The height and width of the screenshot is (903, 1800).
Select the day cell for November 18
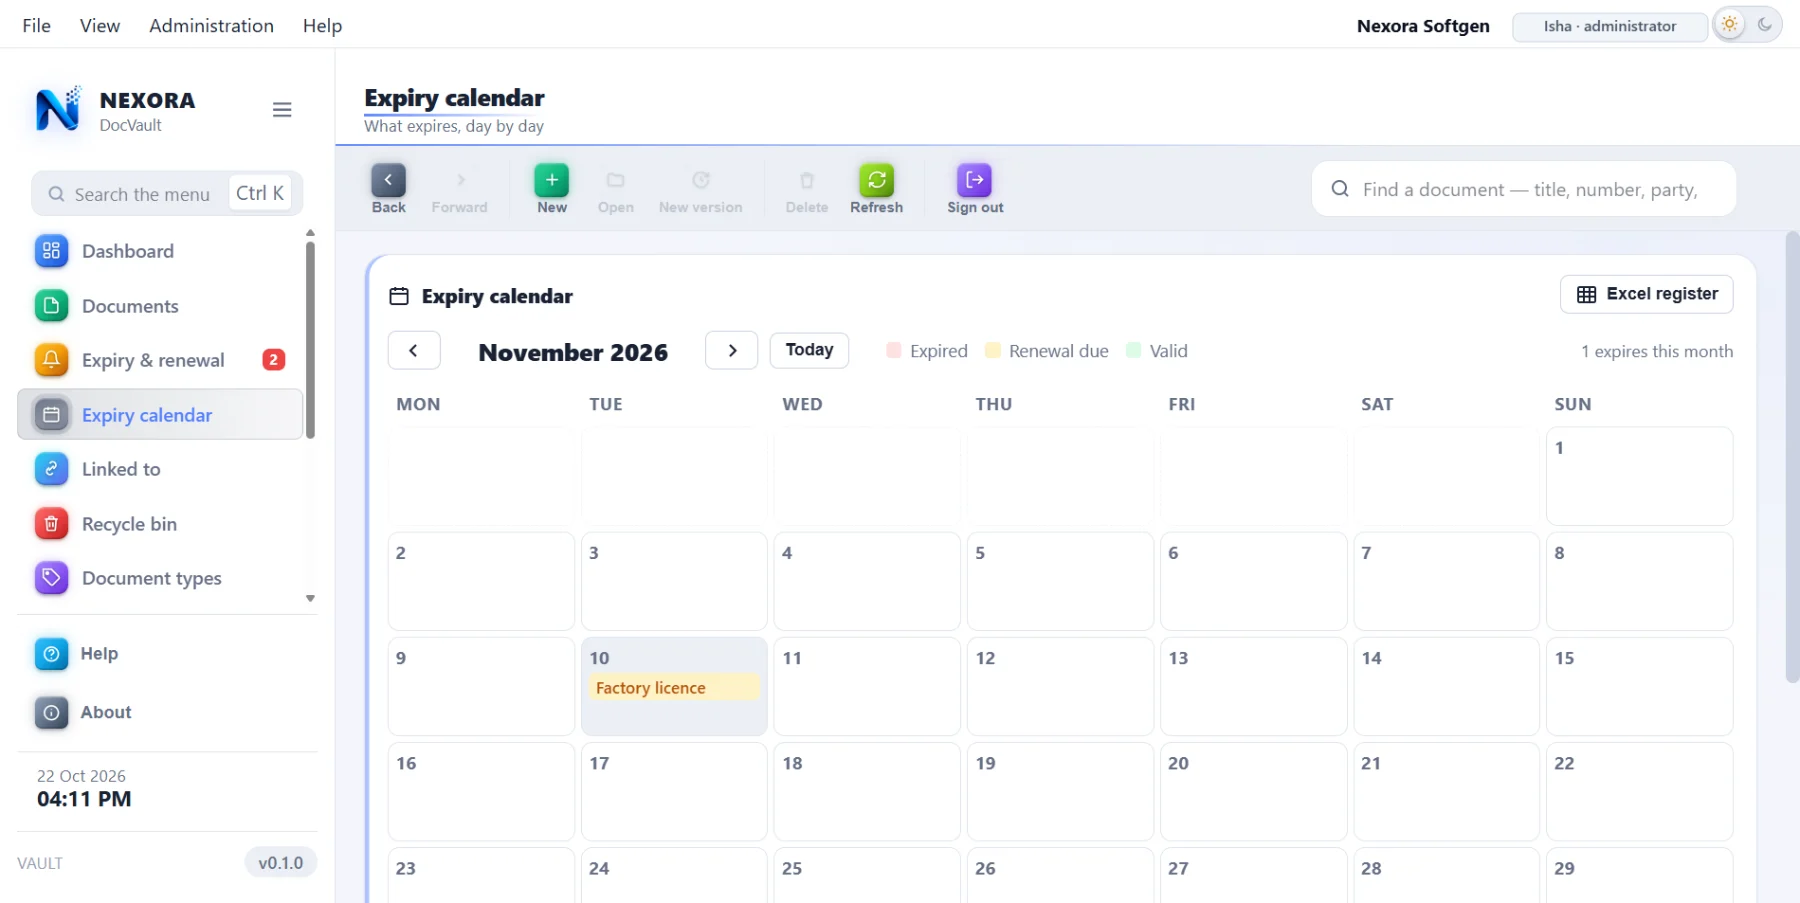click(x=867, y=791)
